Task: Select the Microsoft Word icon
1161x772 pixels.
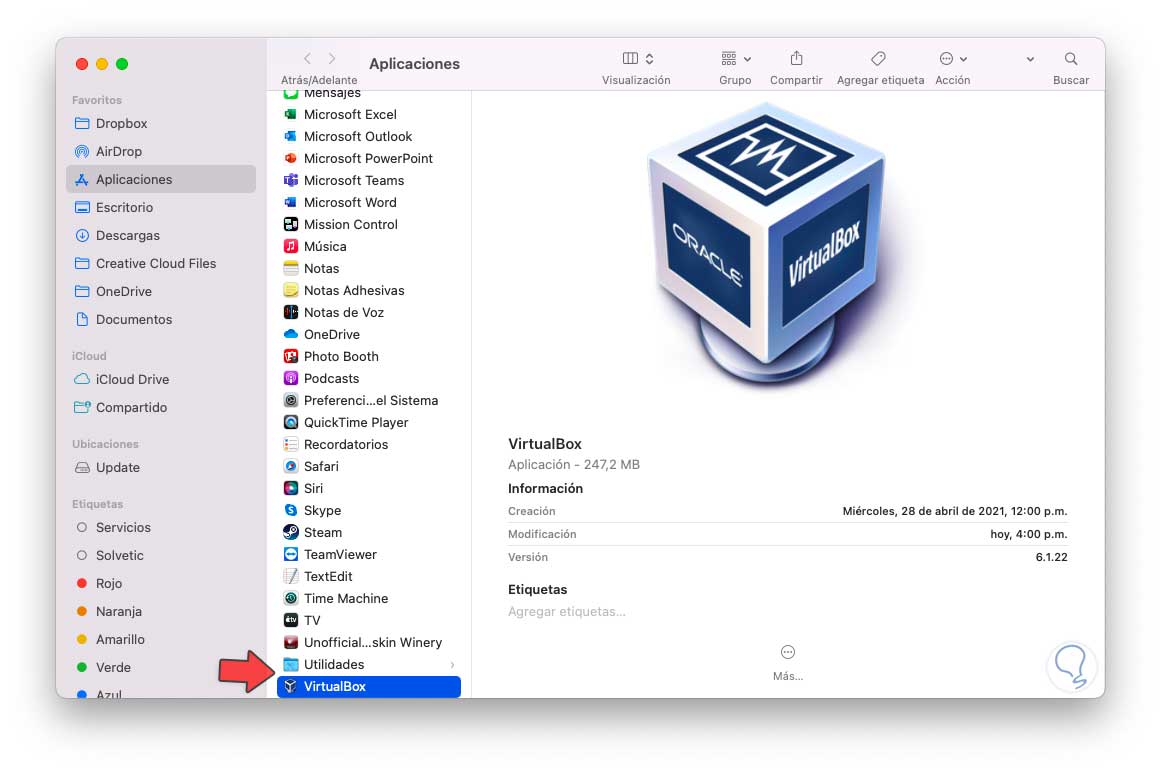Action: [x=291, y=202]
